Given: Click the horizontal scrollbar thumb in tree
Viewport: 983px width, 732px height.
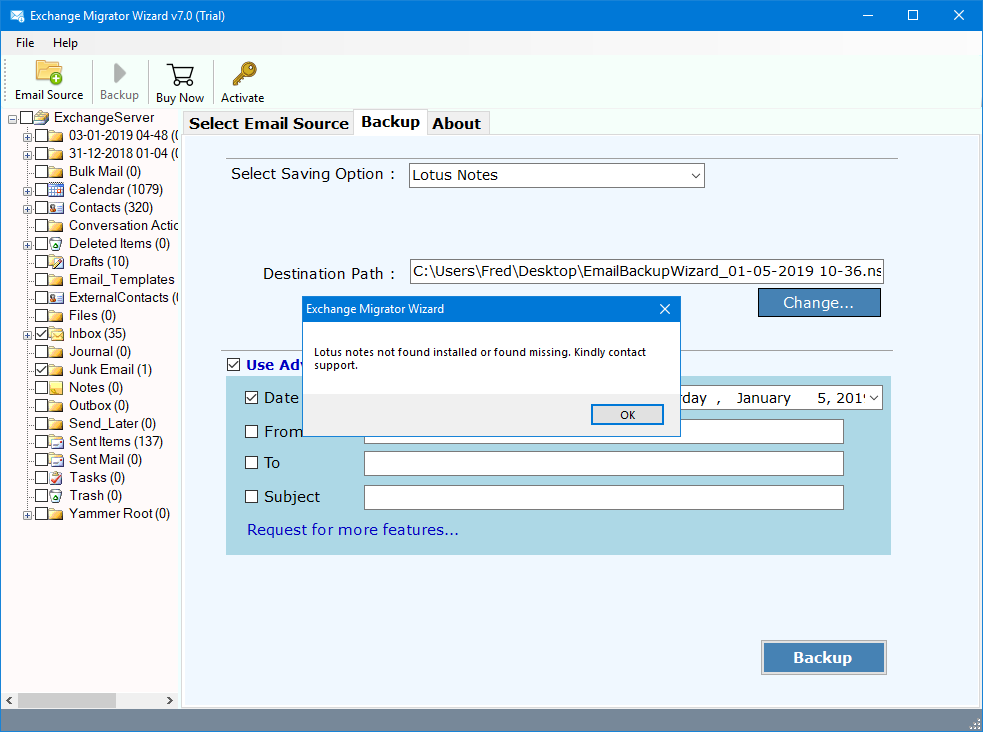Looking at the screenshot, I should click(66, 700).
